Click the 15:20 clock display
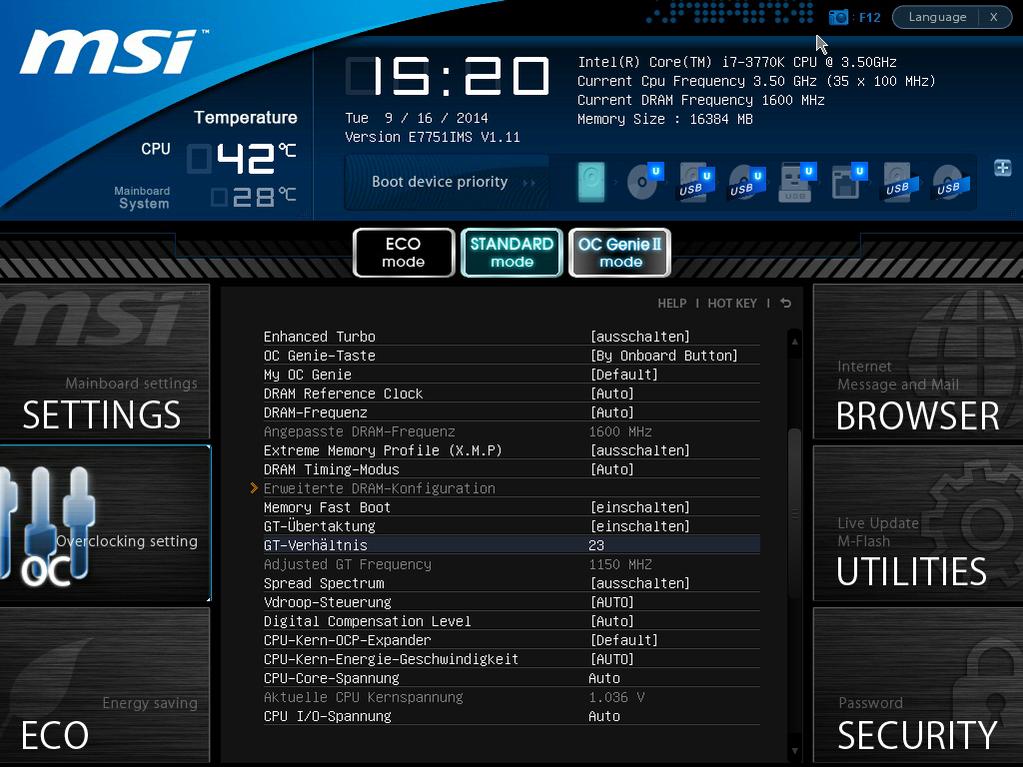This screenshot has width=1023, height=767. point(448,76)
